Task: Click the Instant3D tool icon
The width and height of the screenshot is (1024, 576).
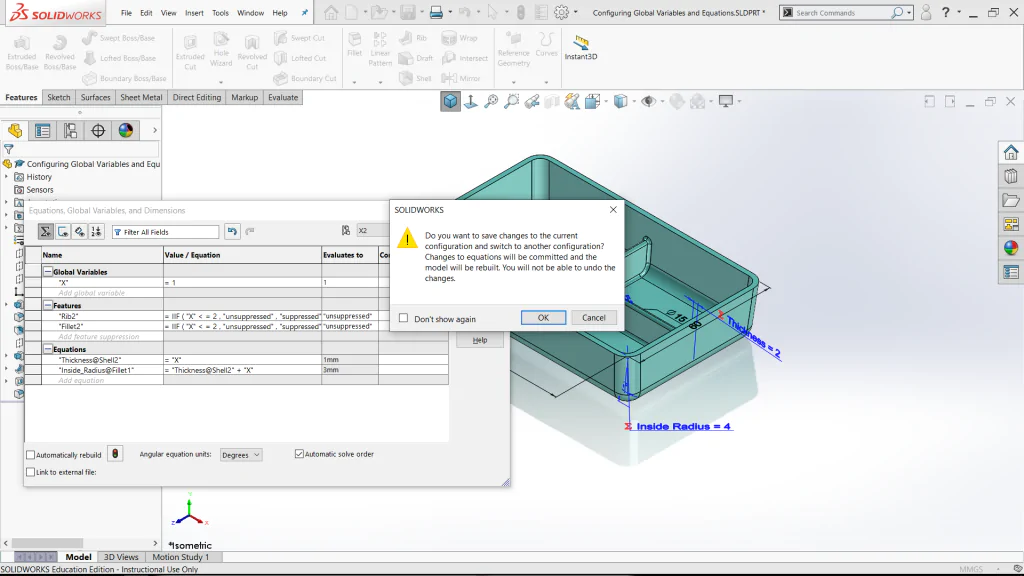Action: (581, 42)
